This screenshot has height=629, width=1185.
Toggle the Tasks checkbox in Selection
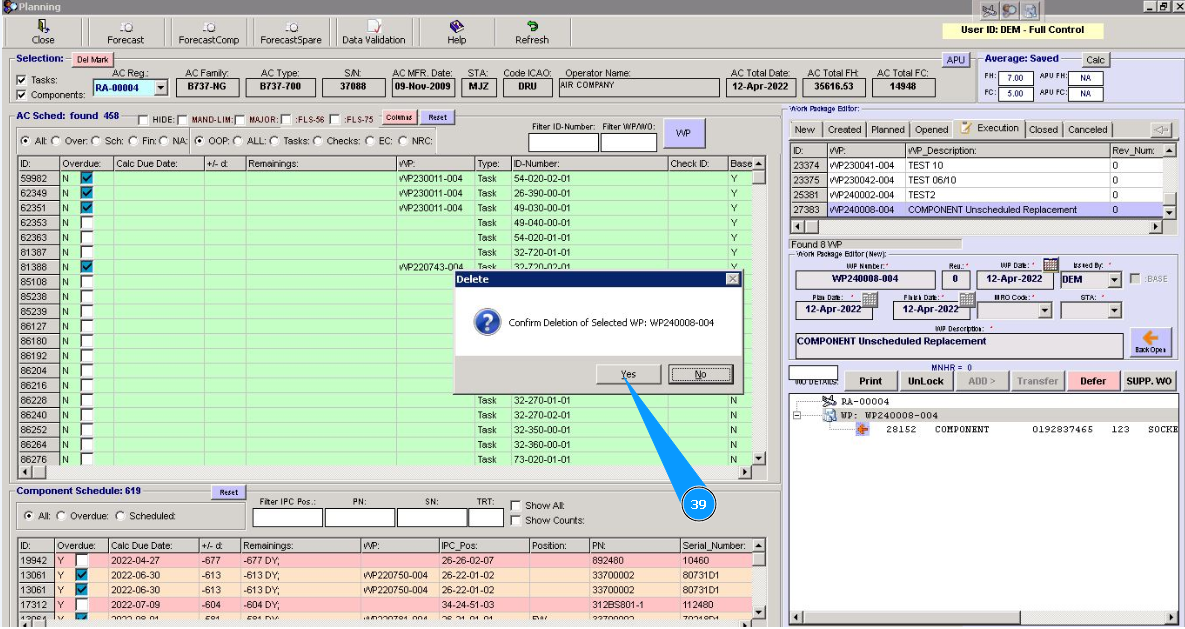coord(22,80)
